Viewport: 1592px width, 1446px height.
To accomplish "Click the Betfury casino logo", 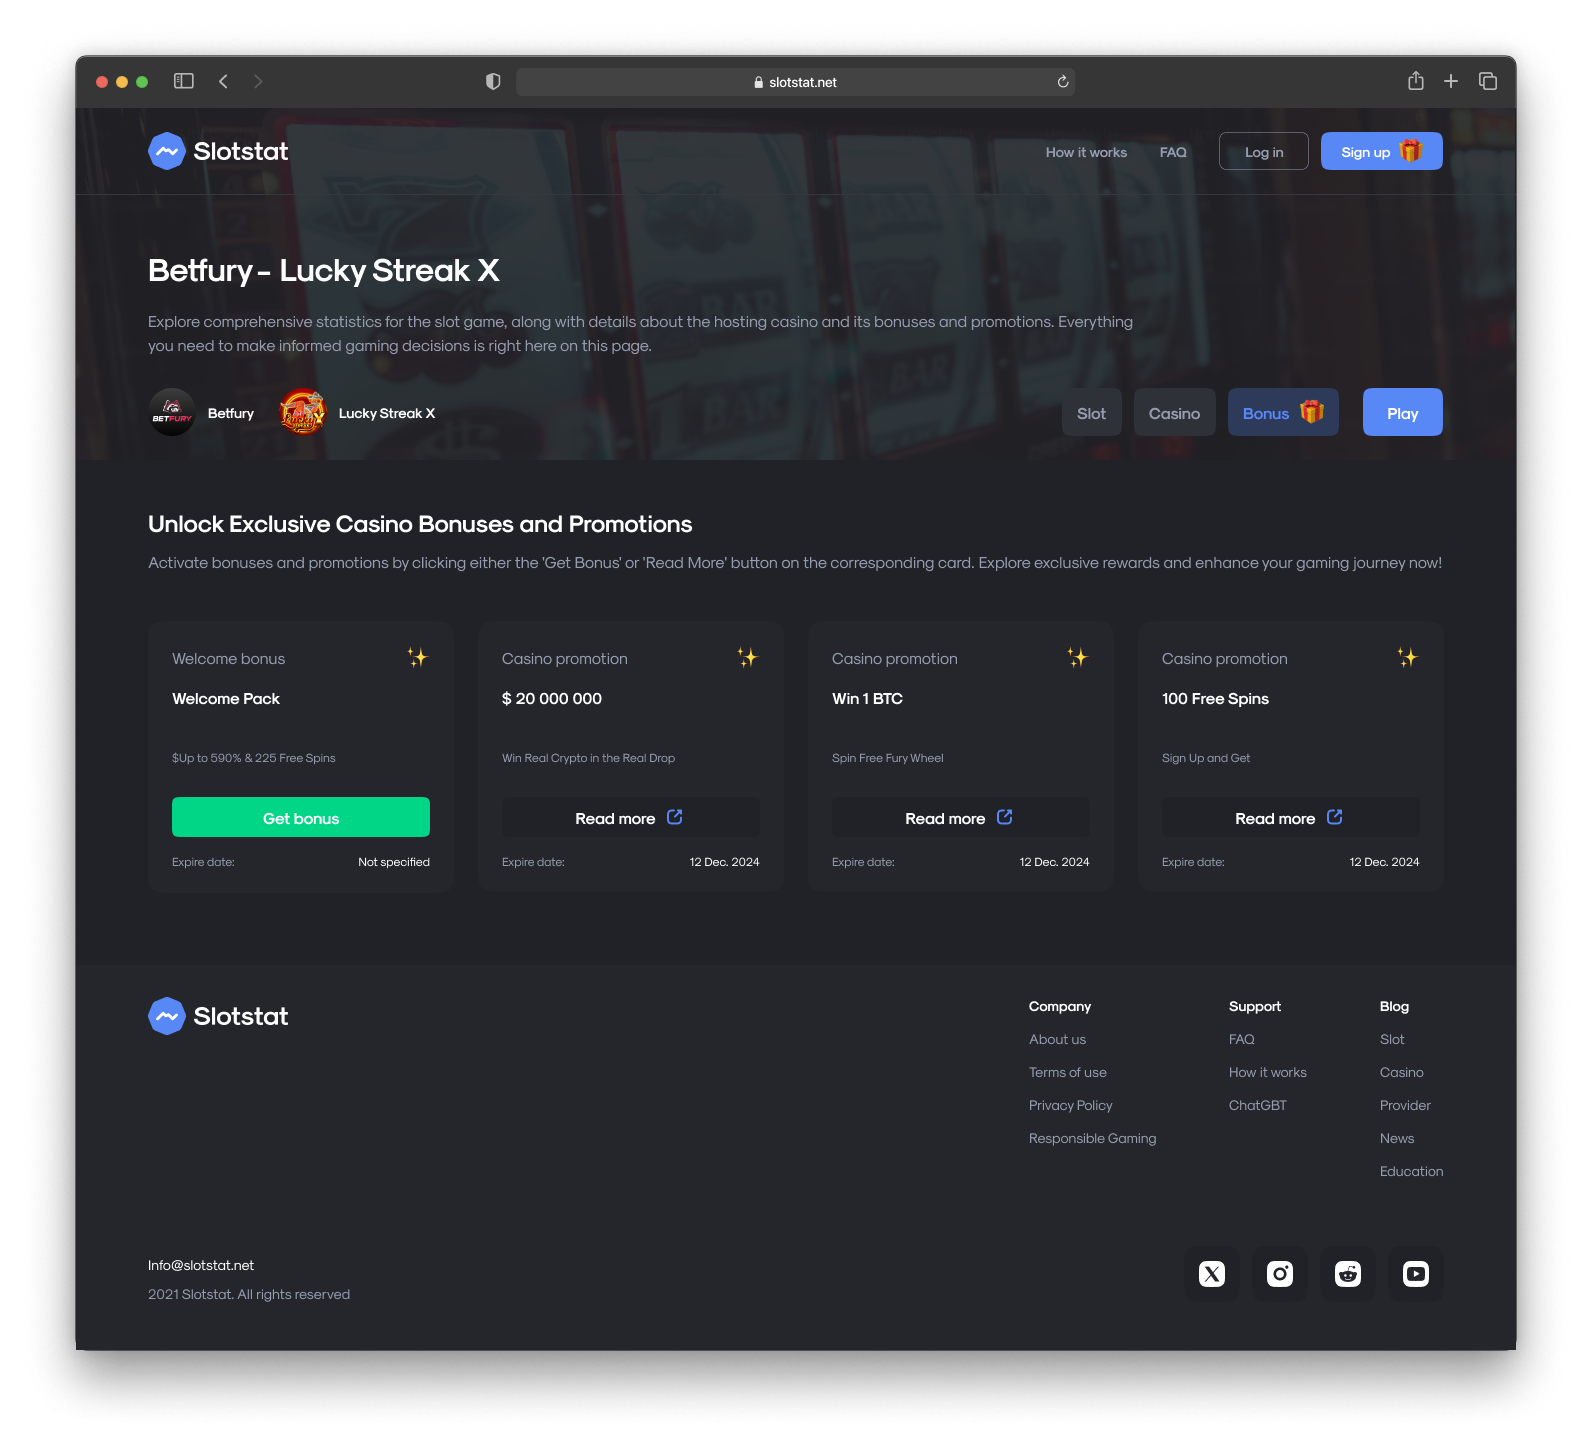I will (172, 412).
